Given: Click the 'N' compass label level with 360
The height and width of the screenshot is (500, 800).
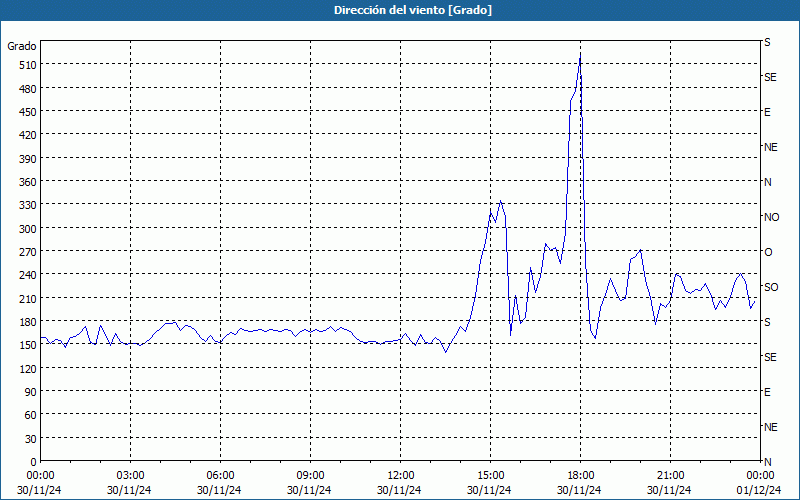Looking at the screenshot, I should (767, 182).
